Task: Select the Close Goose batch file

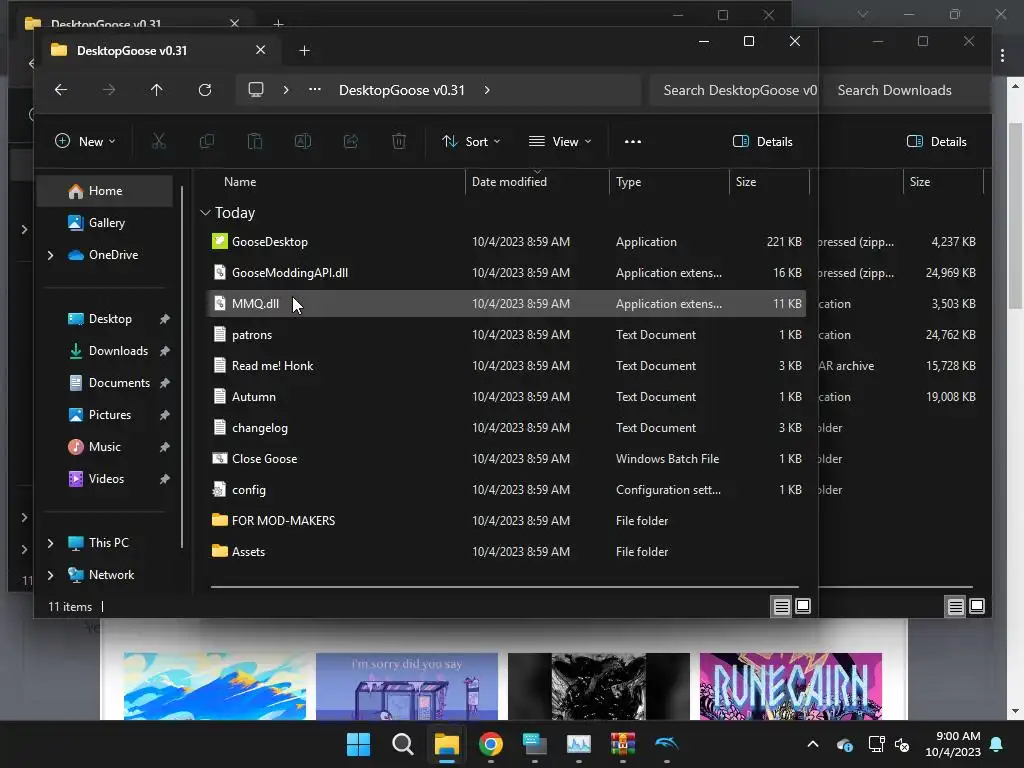Action: (x=506, y=459)
